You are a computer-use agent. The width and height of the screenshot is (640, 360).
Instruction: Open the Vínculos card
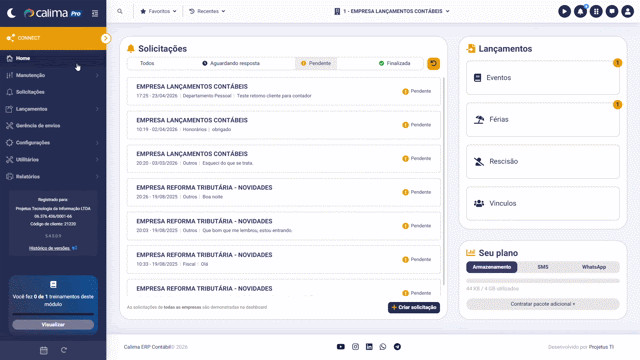pos(543,203)
